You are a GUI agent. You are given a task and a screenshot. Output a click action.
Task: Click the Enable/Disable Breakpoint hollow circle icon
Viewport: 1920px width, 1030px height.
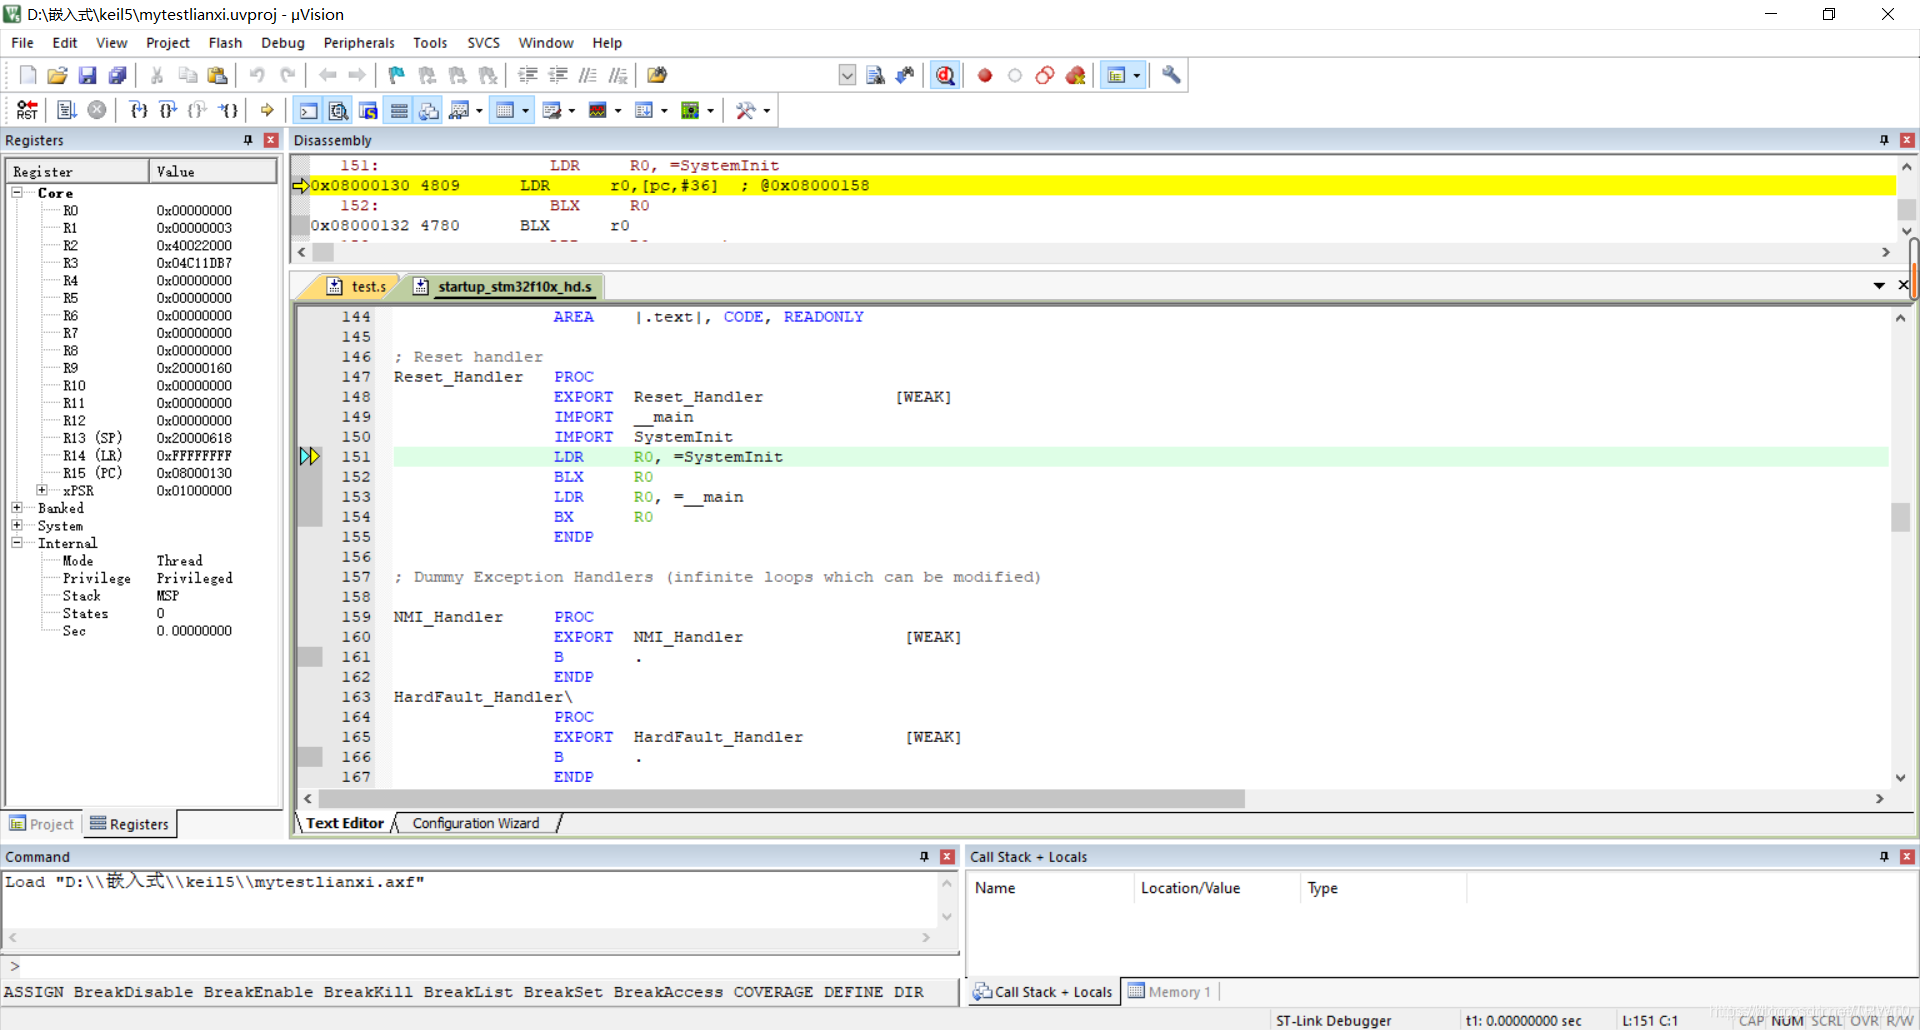(x=1015, y=75)
